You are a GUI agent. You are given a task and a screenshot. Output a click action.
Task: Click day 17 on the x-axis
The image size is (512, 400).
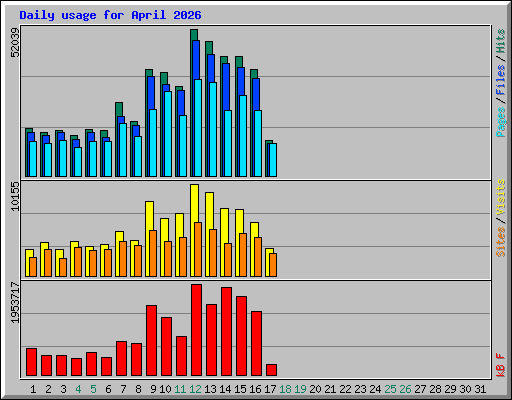(270, 389)
